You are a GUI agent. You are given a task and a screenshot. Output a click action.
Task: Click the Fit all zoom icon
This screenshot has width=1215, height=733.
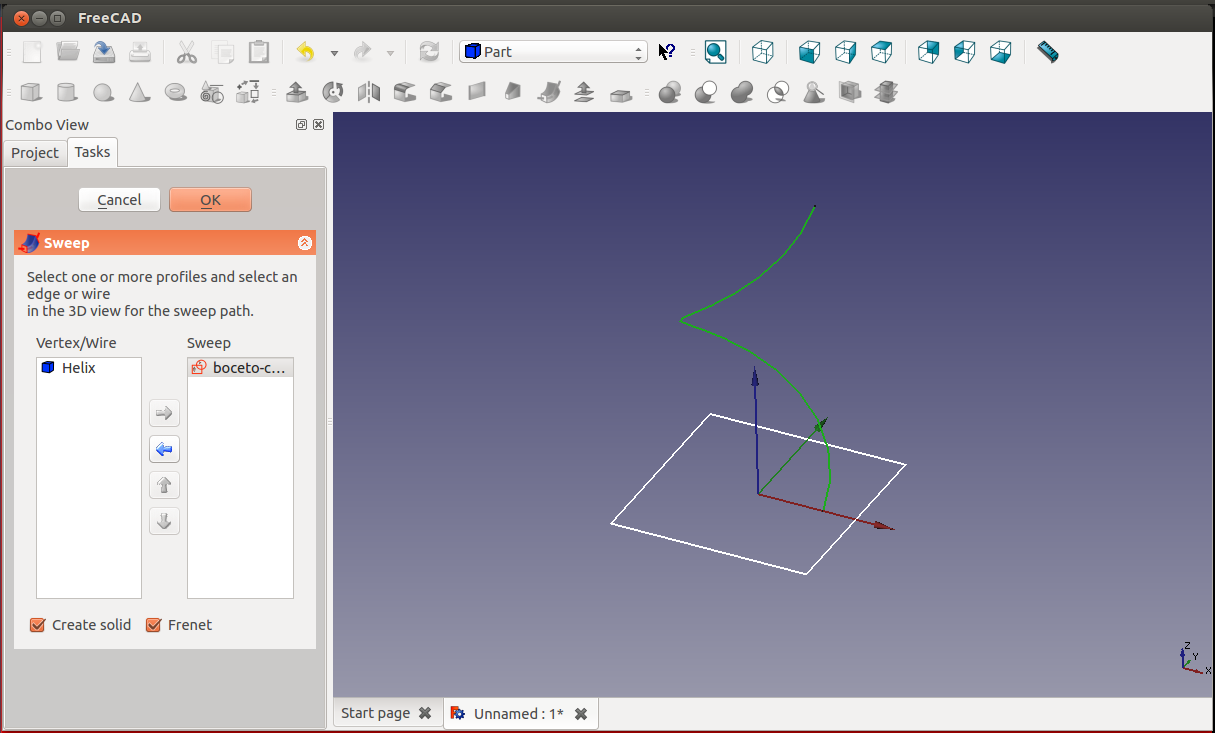point(715,52)
